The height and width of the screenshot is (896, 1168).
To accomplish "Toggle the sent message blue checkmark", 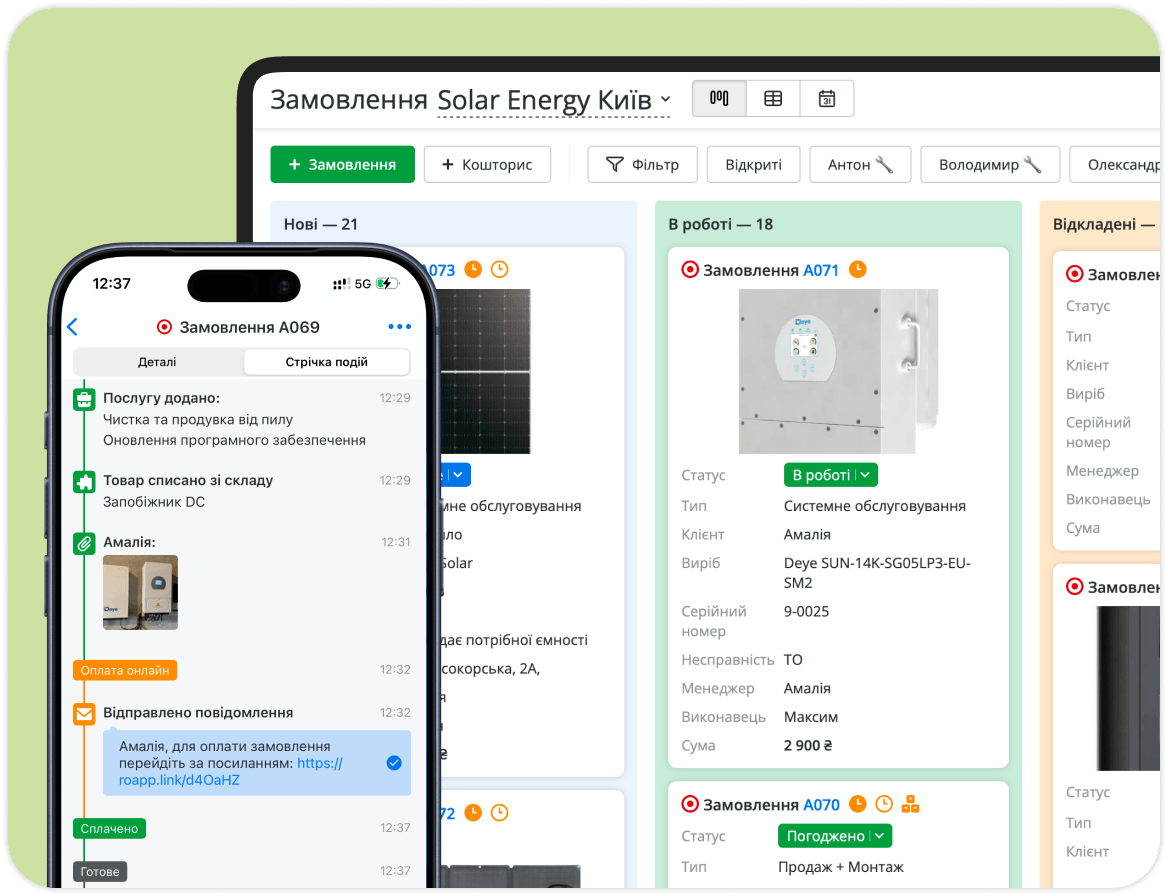I will [x=394, y=763].
